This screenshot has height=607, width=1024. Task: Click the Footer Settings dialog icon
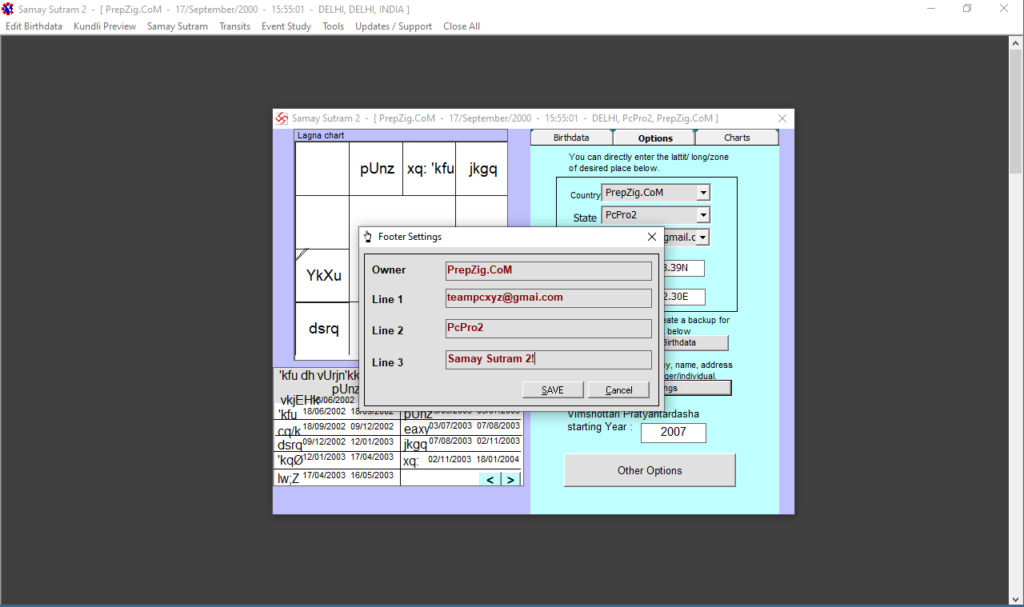point(368,237)
